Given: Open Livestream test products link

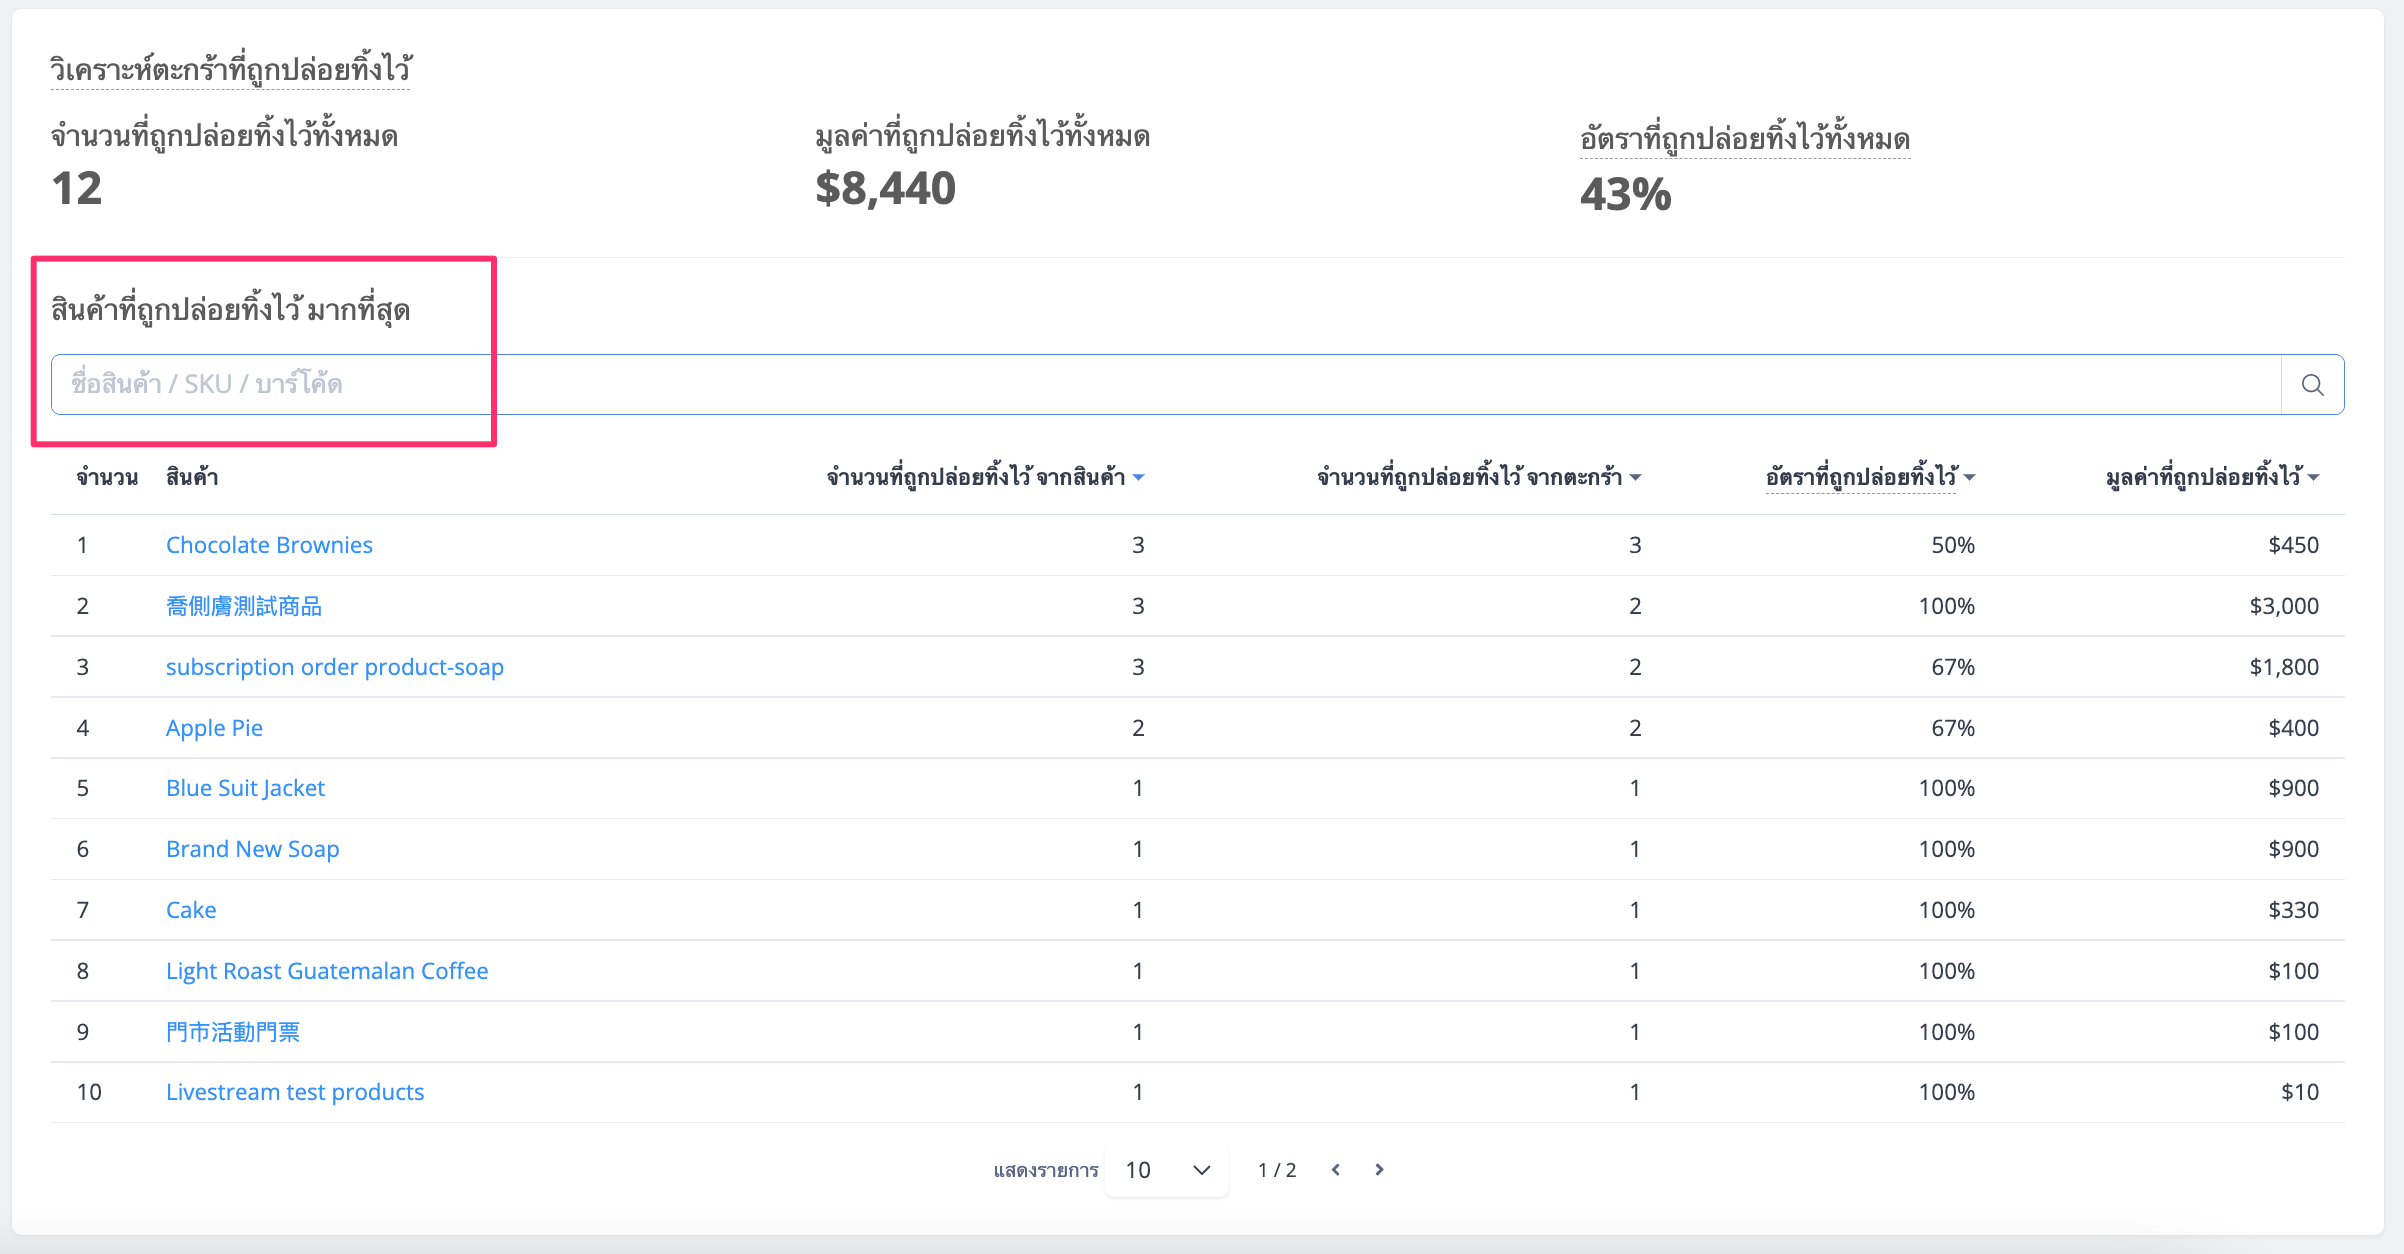Looking at the screenshot, I should click(x=295, y=1092).
